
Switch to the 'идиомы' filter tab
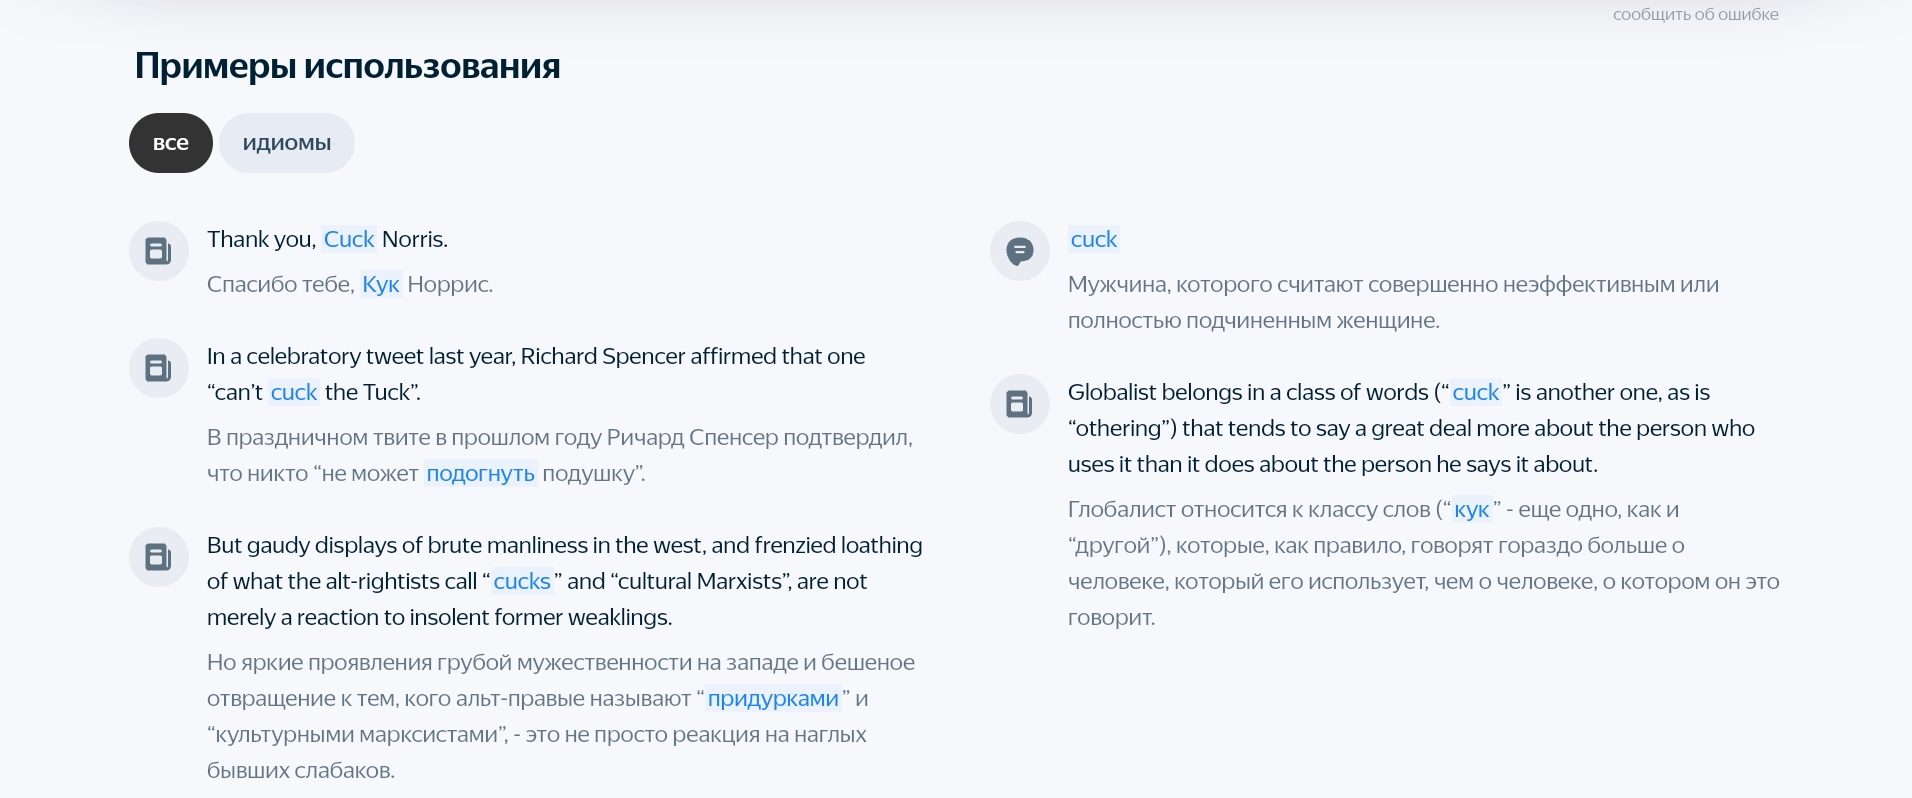point(287,143)
